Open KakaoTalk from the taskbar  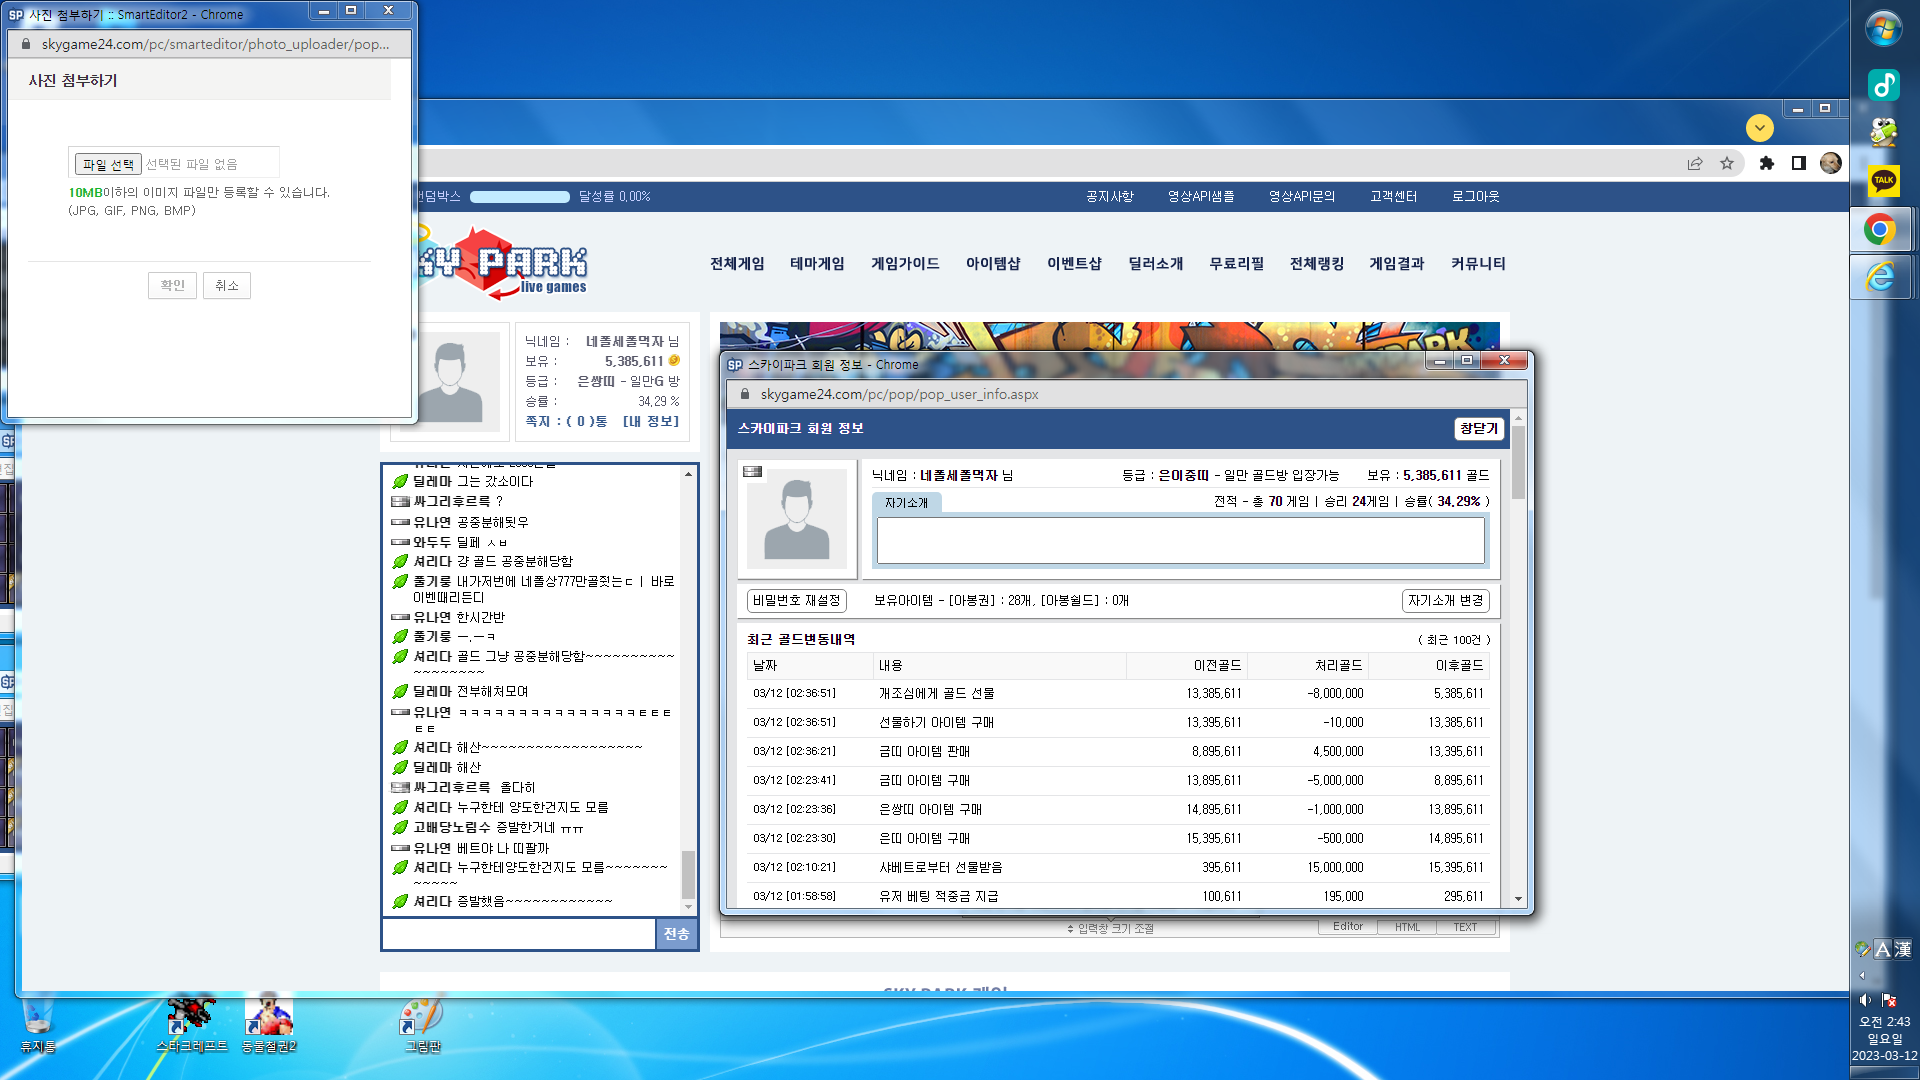pos(1884,181)
